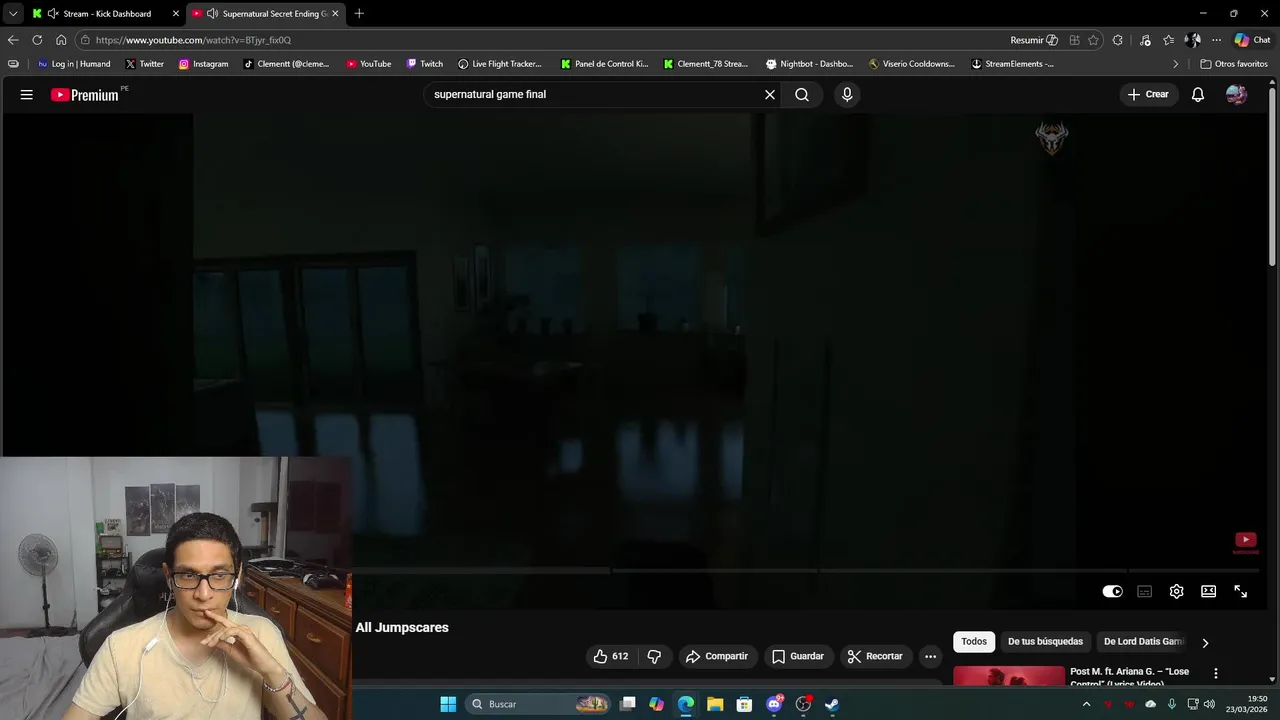1280x720 pixels.
Task: Open Edge settings and more menu
Action: [x=1216, y=40]
